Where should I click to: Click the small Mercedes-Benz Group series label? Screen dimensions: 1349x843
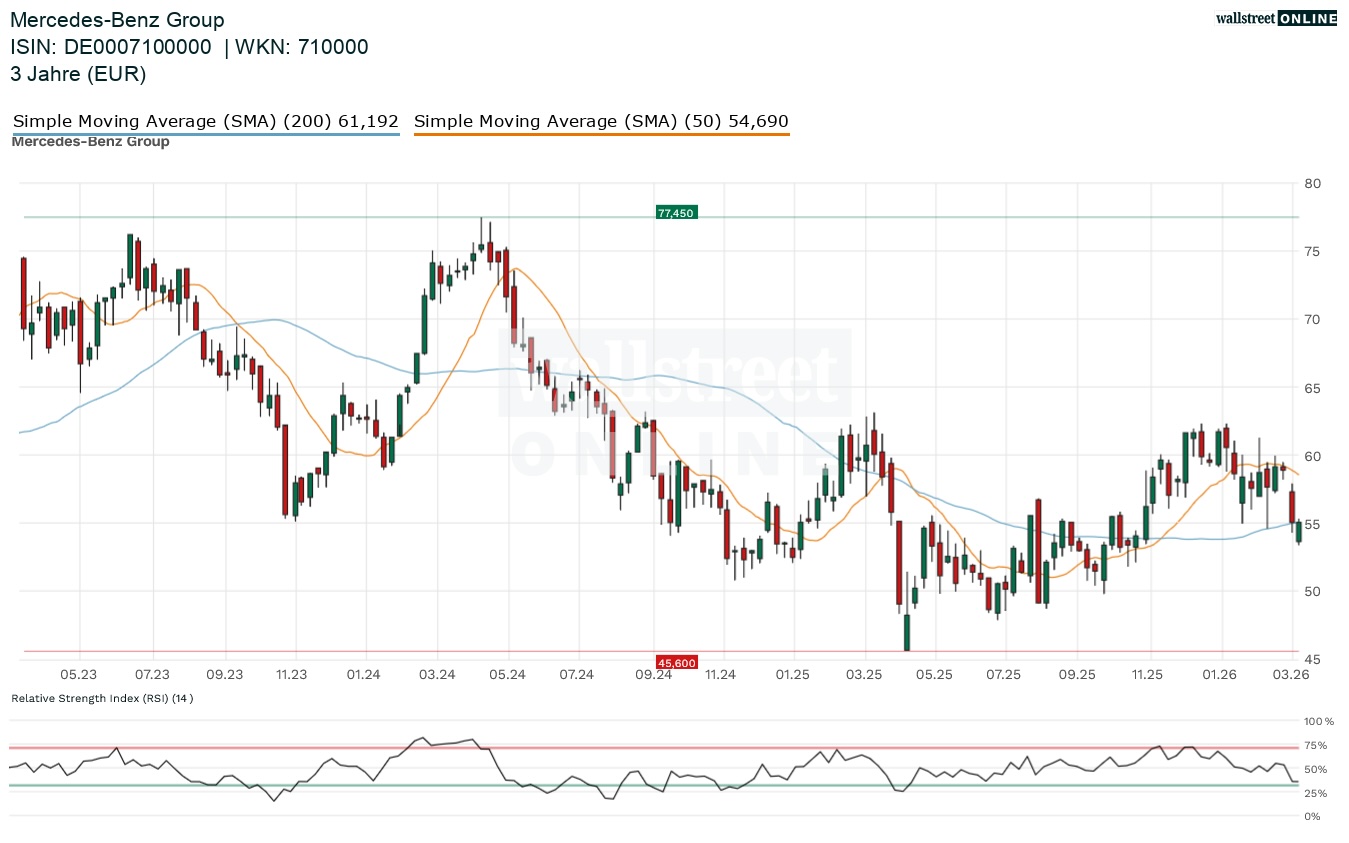(90, 142)
